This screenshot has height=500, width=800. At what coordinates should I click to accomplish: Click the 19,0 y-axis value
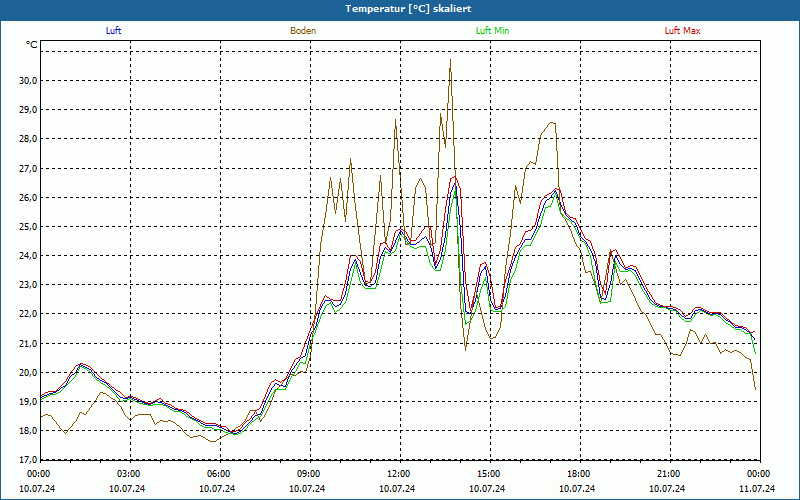[x=28, y=402]
